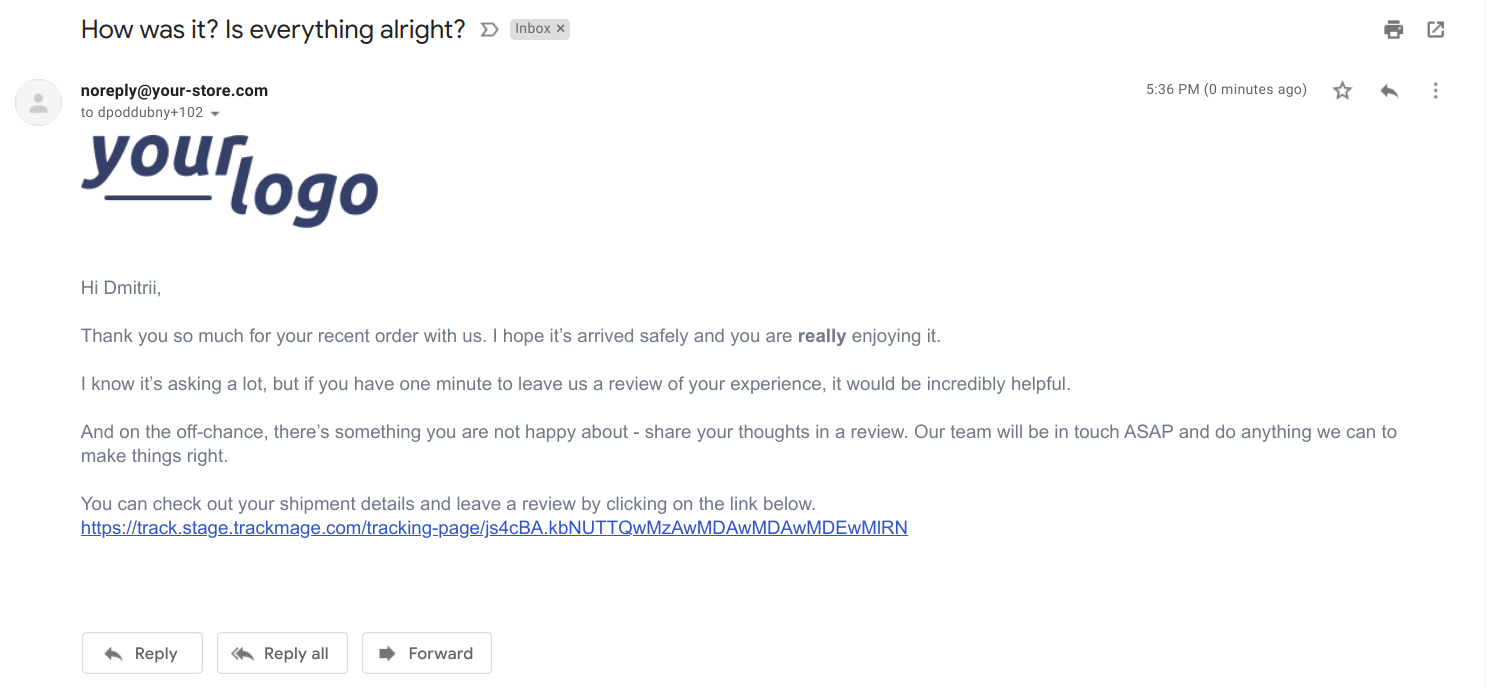This screenshot has height=688, width=1487.
Task: Click the reply arrow icon beside the star
Action: coord(1389,91)
